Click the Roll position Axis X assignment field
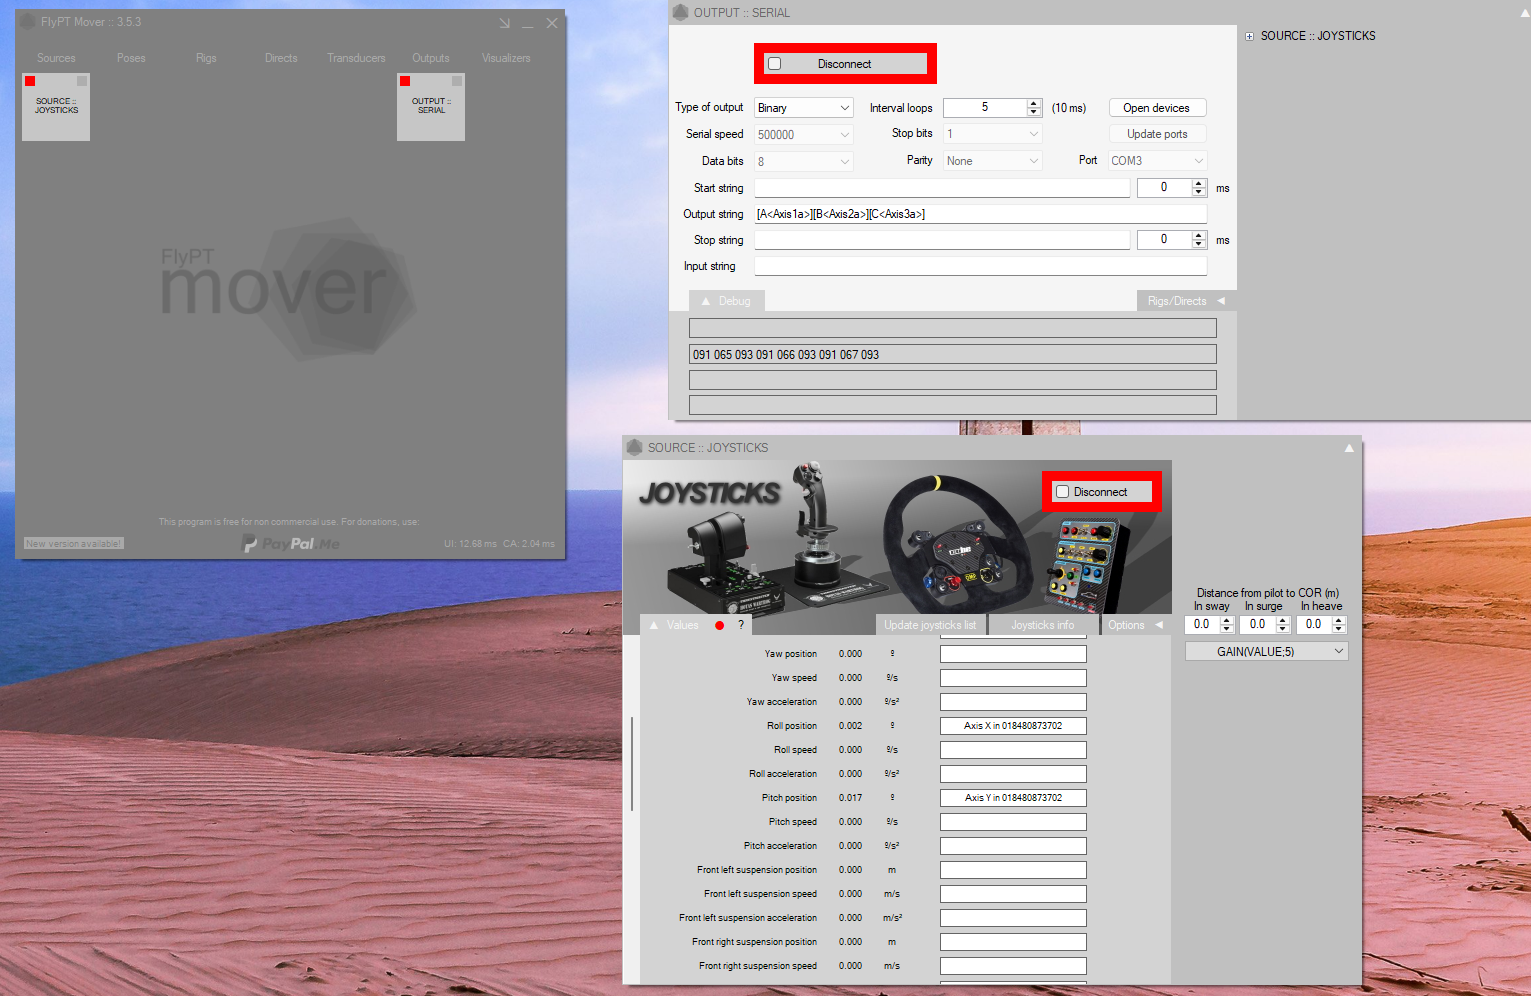Screen dimensions: 1531x996 tap(1013, 726)
